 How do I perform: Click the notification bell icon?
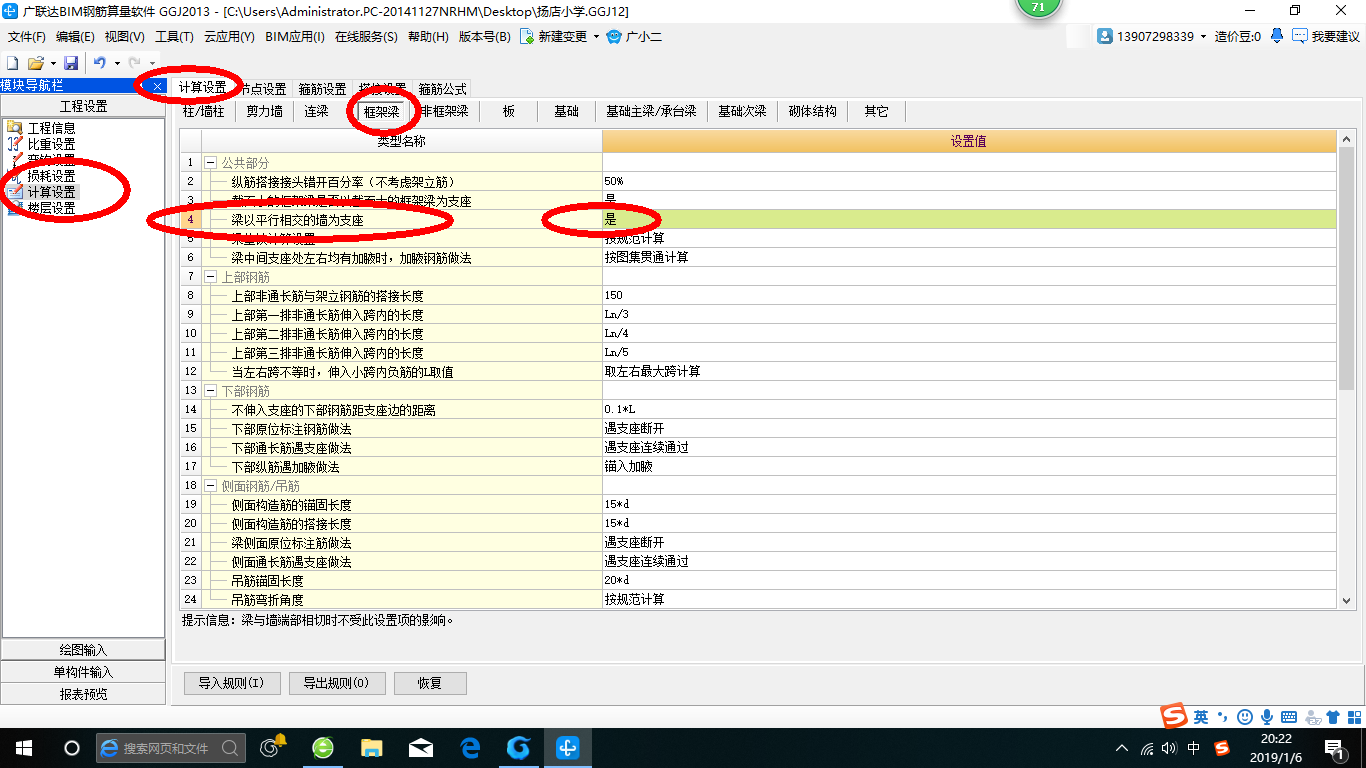1277,36
